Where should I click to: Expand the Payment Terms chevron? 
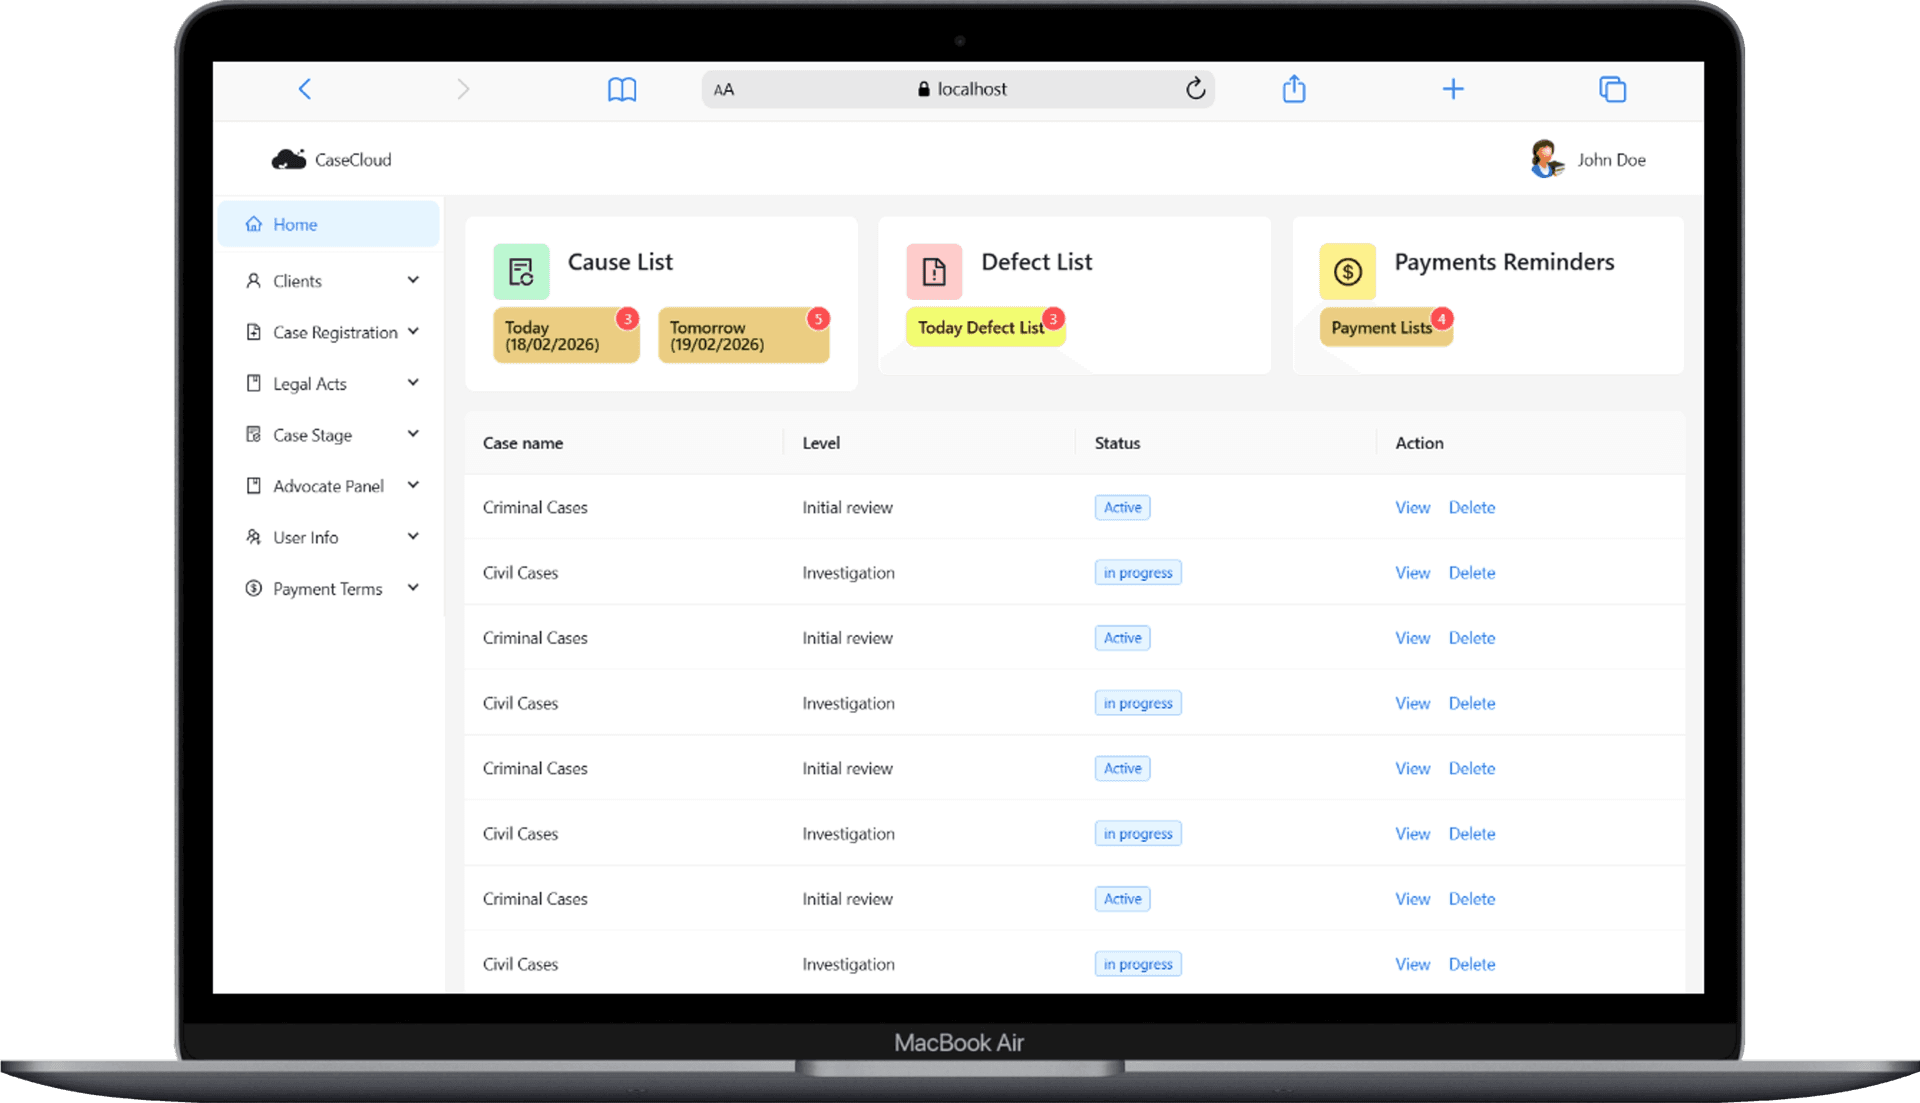point(413,588)
